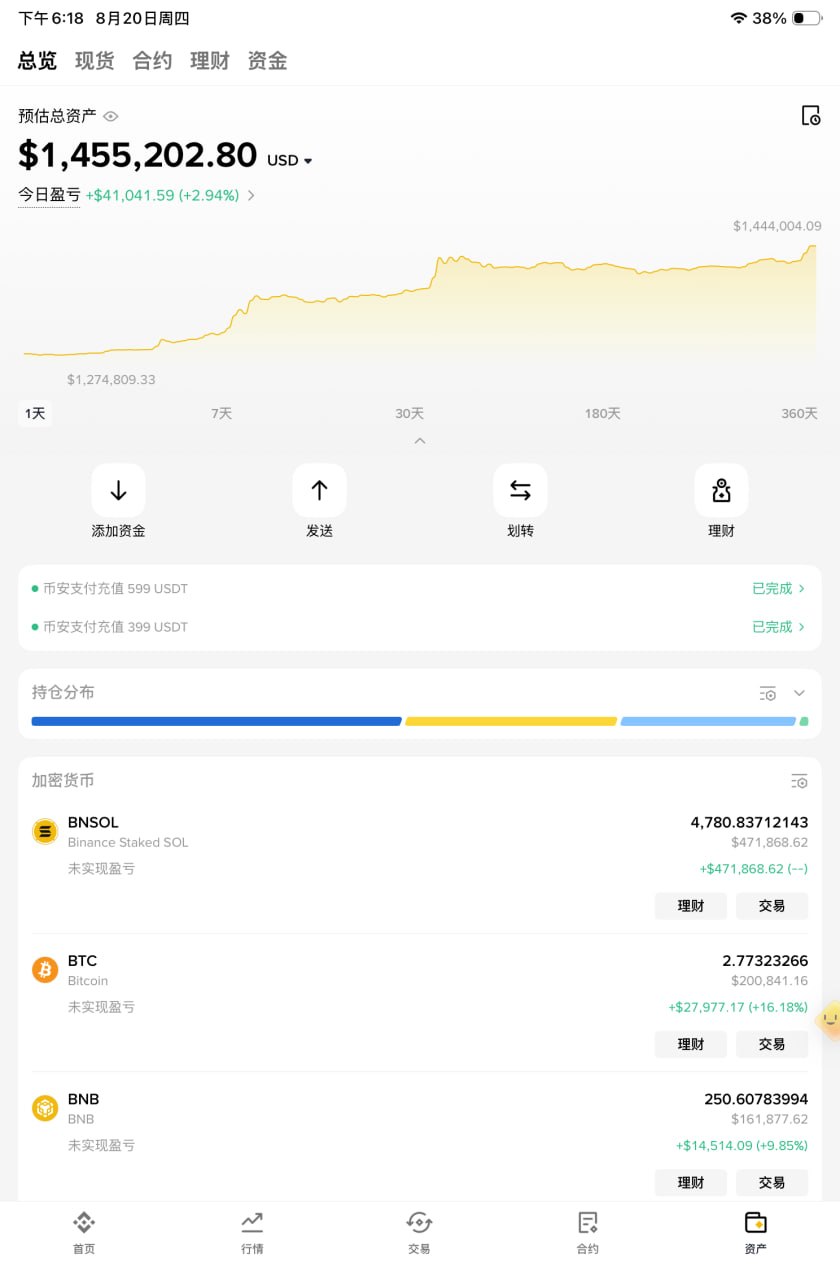Open the 币安支付充值 599 USDT record
This screenshot has width=840, height=1280.
[419, 588]
